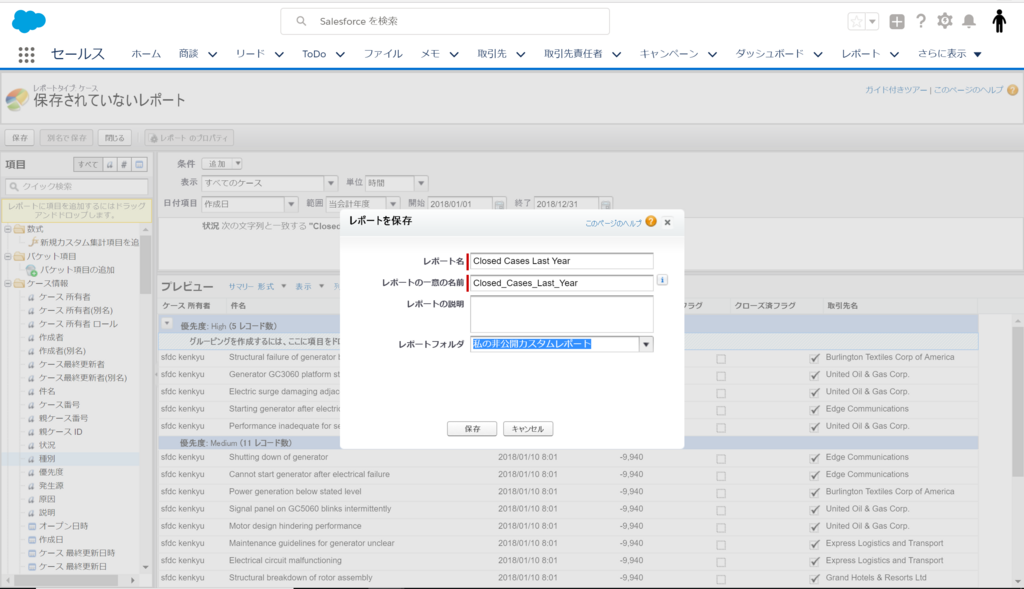Filter fields by date type icon
Viewport: 1024px width, 589px height.
139,165
